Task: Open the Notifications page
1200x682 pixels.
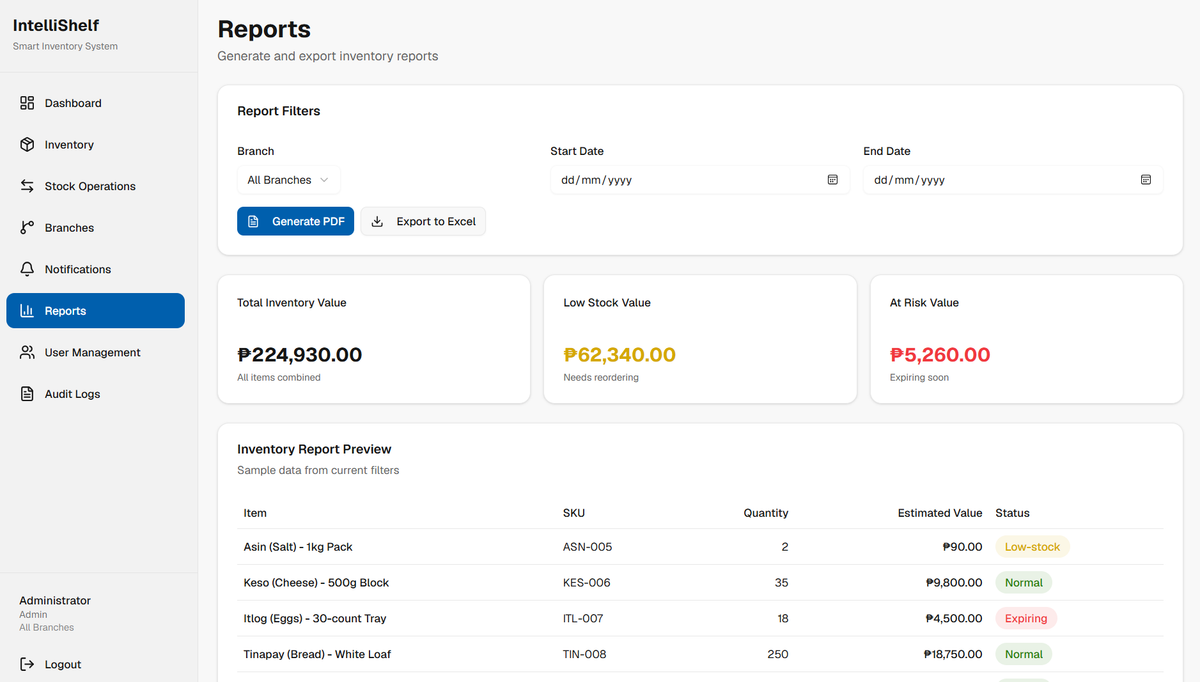Action: (x=95, y=269)
